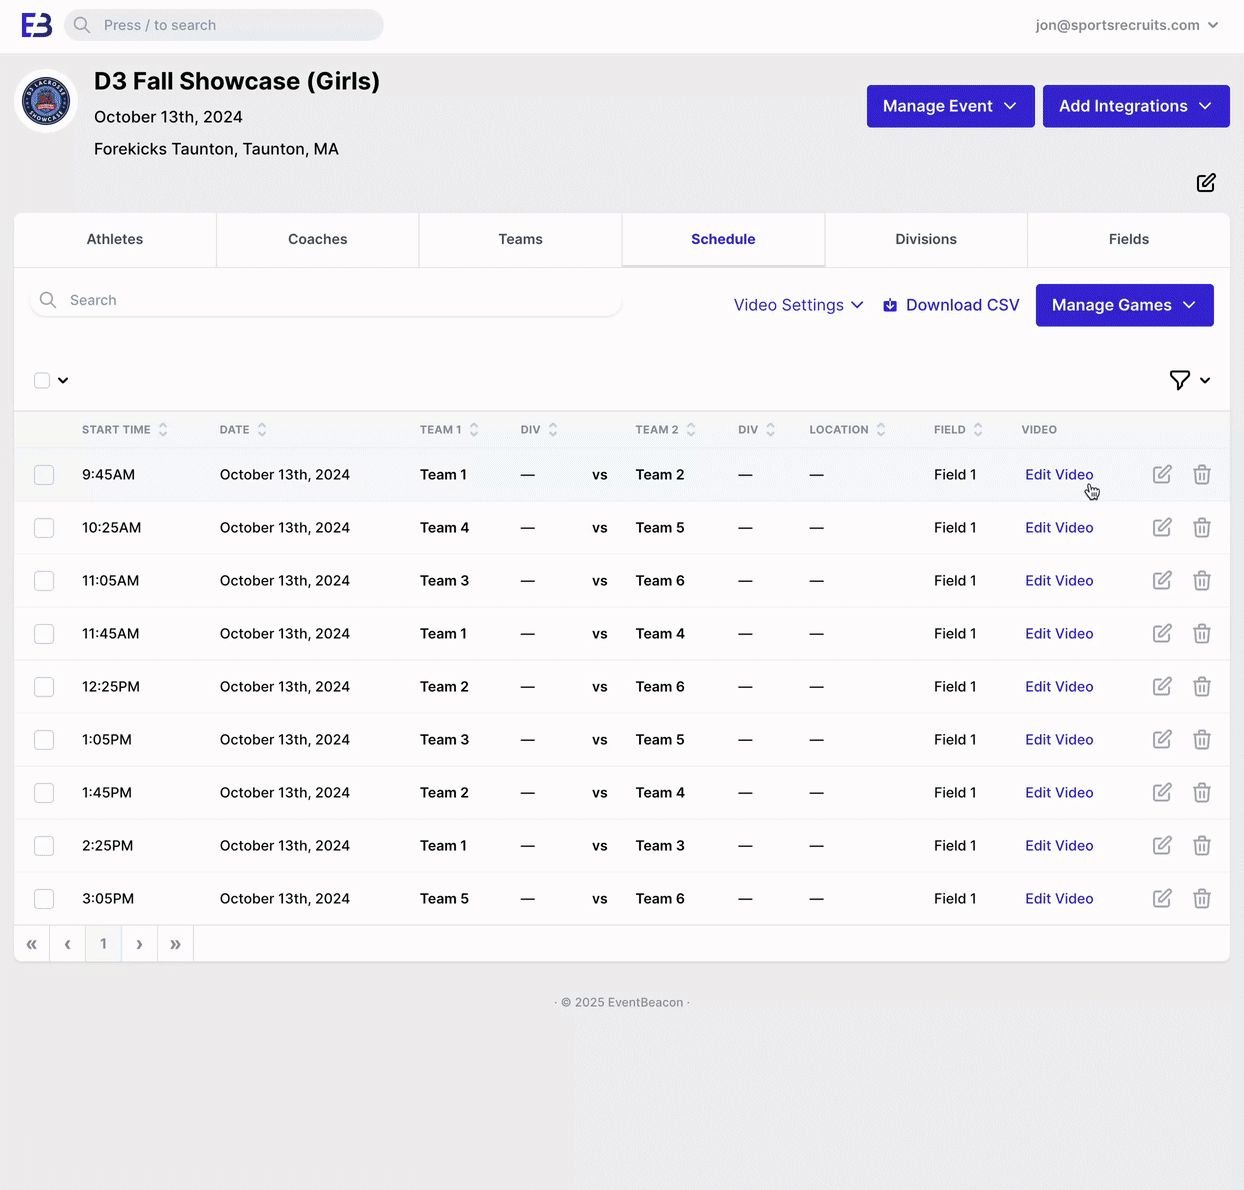Click the EventBeacon logo icon
This screenshot has width=1244, height=1190.
click(x=37, y=25)
